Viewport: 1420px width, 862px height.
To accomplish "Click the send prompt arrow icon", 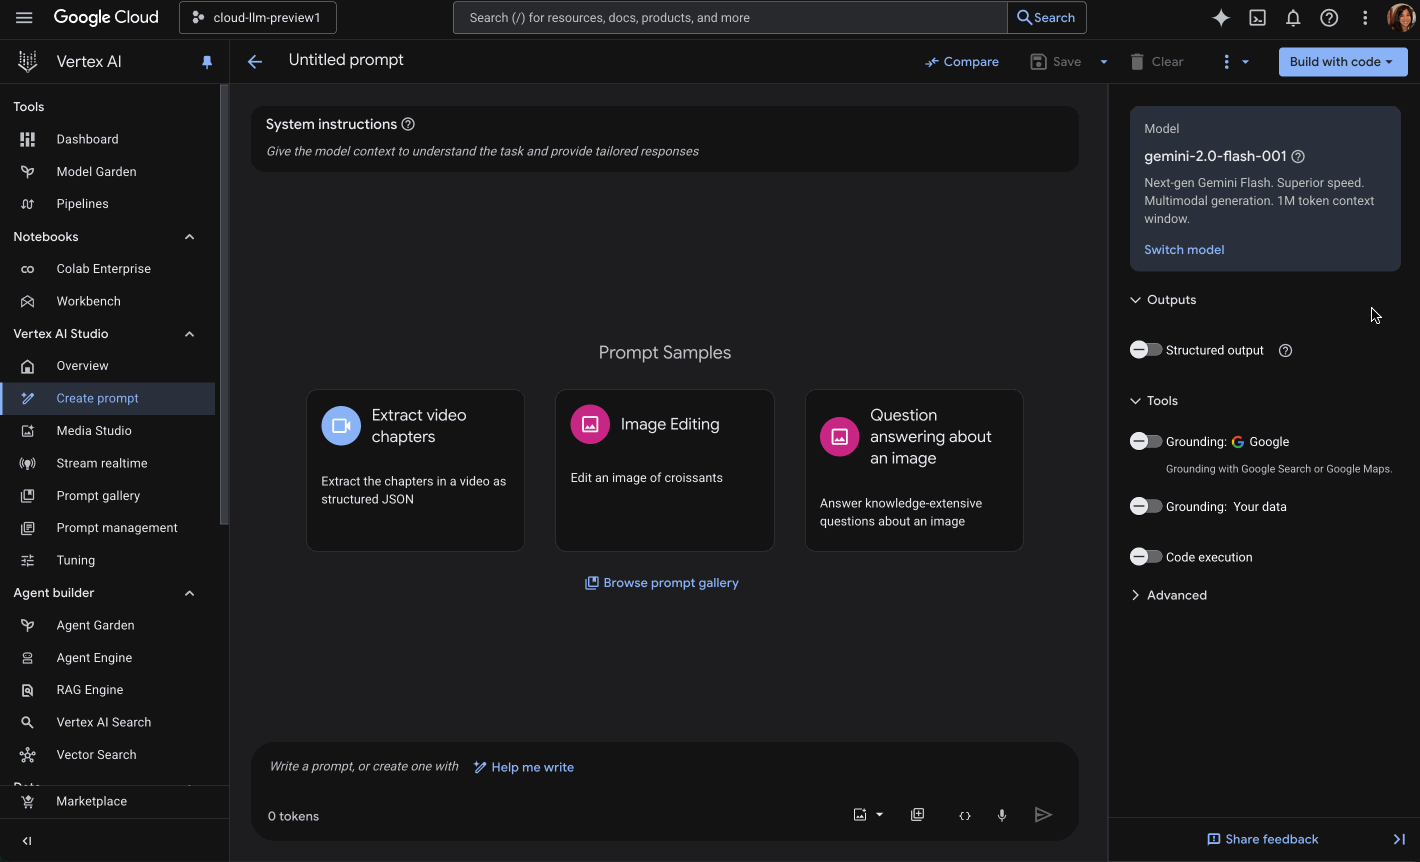I will 1043,815.
